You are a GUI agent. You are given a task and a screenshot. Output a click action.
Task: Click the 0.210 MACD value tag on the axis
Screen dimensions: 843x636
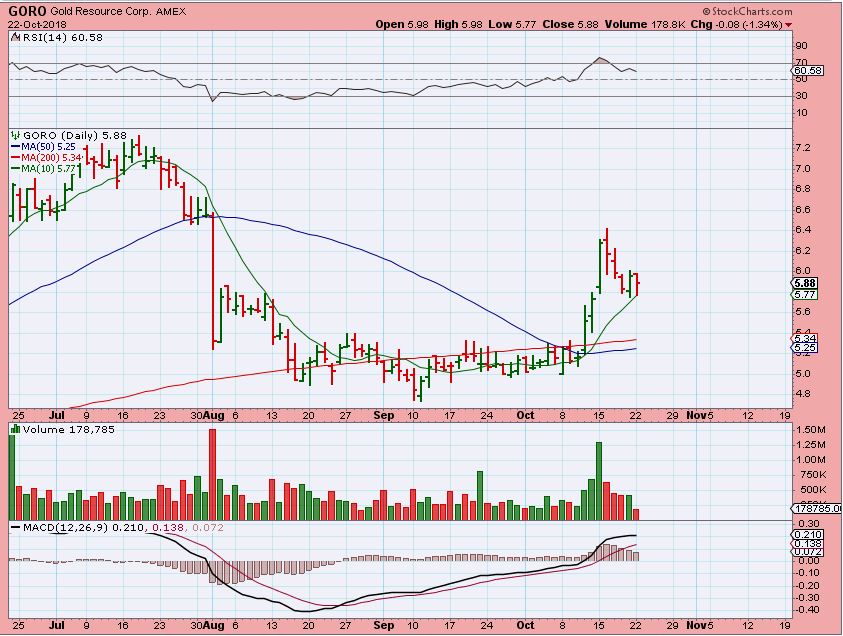(x=808, y=535)
